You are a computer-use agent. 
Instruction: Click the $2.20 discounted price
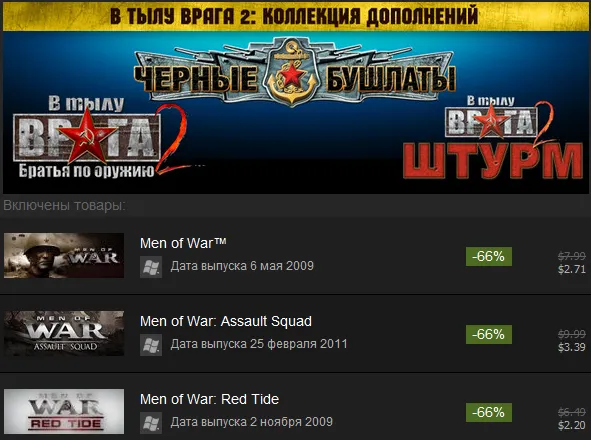click(572, 425)
